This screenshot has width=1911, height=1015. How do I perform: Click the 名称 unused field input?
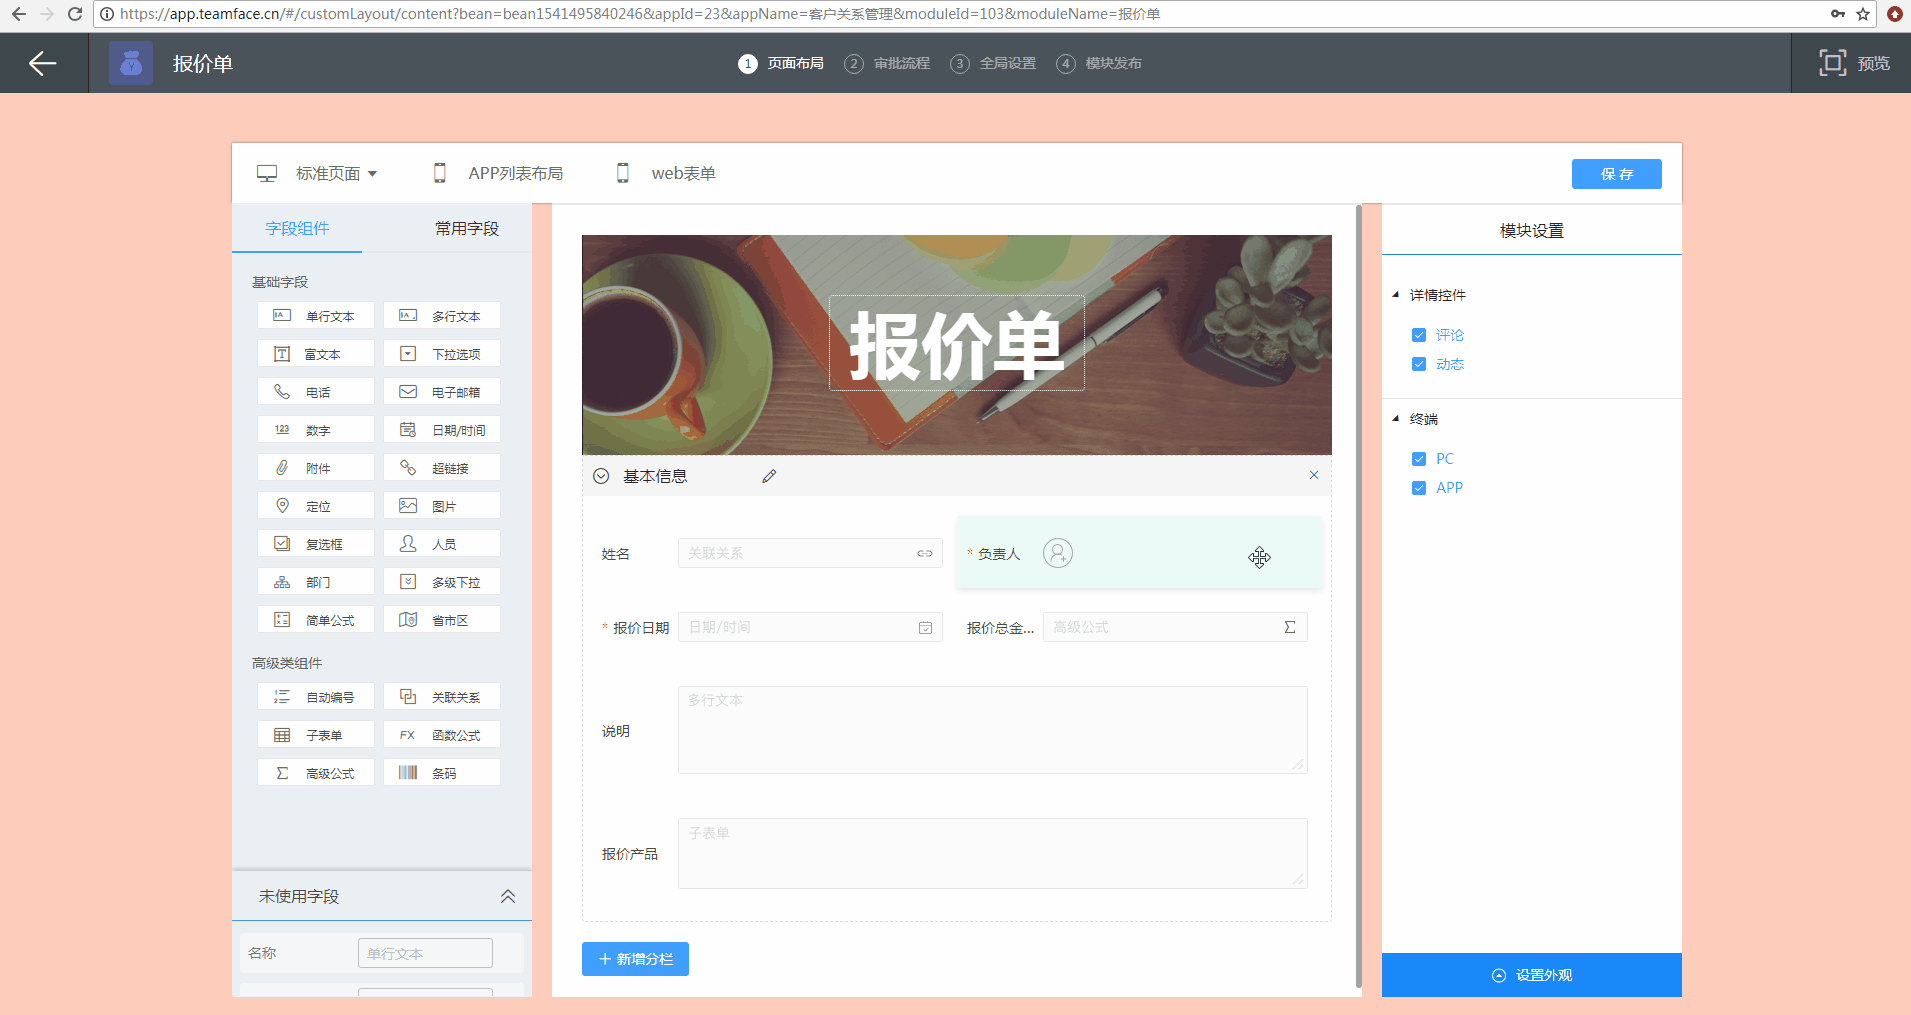click(x=425, y=953)
